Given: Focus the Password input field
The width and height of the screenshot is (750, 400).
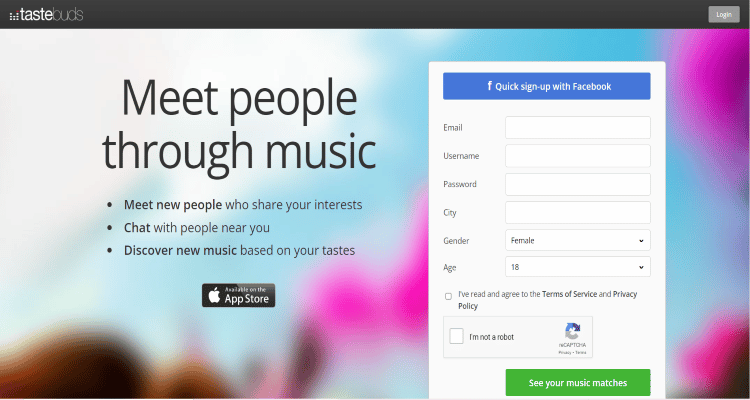Looking at the screenshot, I should [x=577, y=184].
